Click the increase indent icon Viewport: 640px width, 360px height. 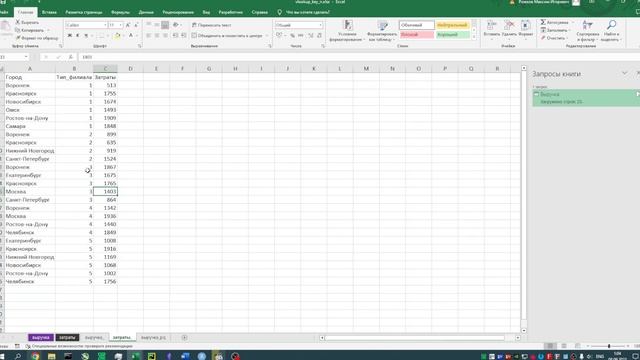(x=184, y=36)
